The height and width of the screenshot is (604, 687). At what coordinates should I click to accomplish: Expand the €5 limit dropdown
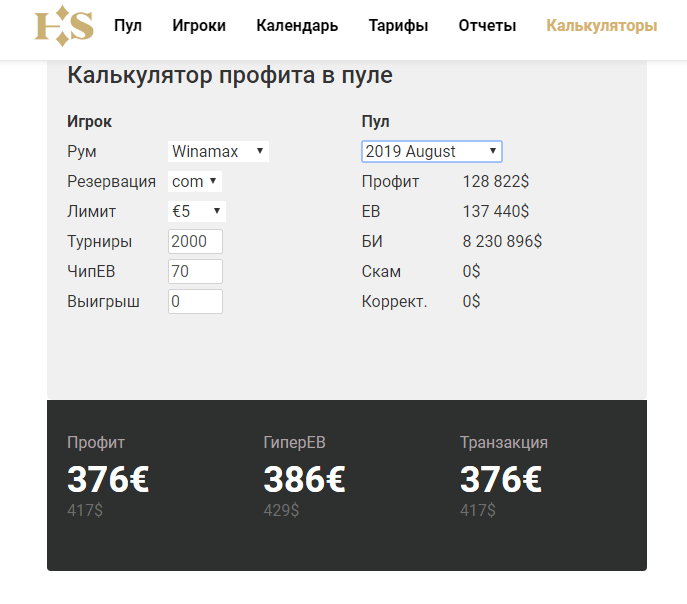197,212
